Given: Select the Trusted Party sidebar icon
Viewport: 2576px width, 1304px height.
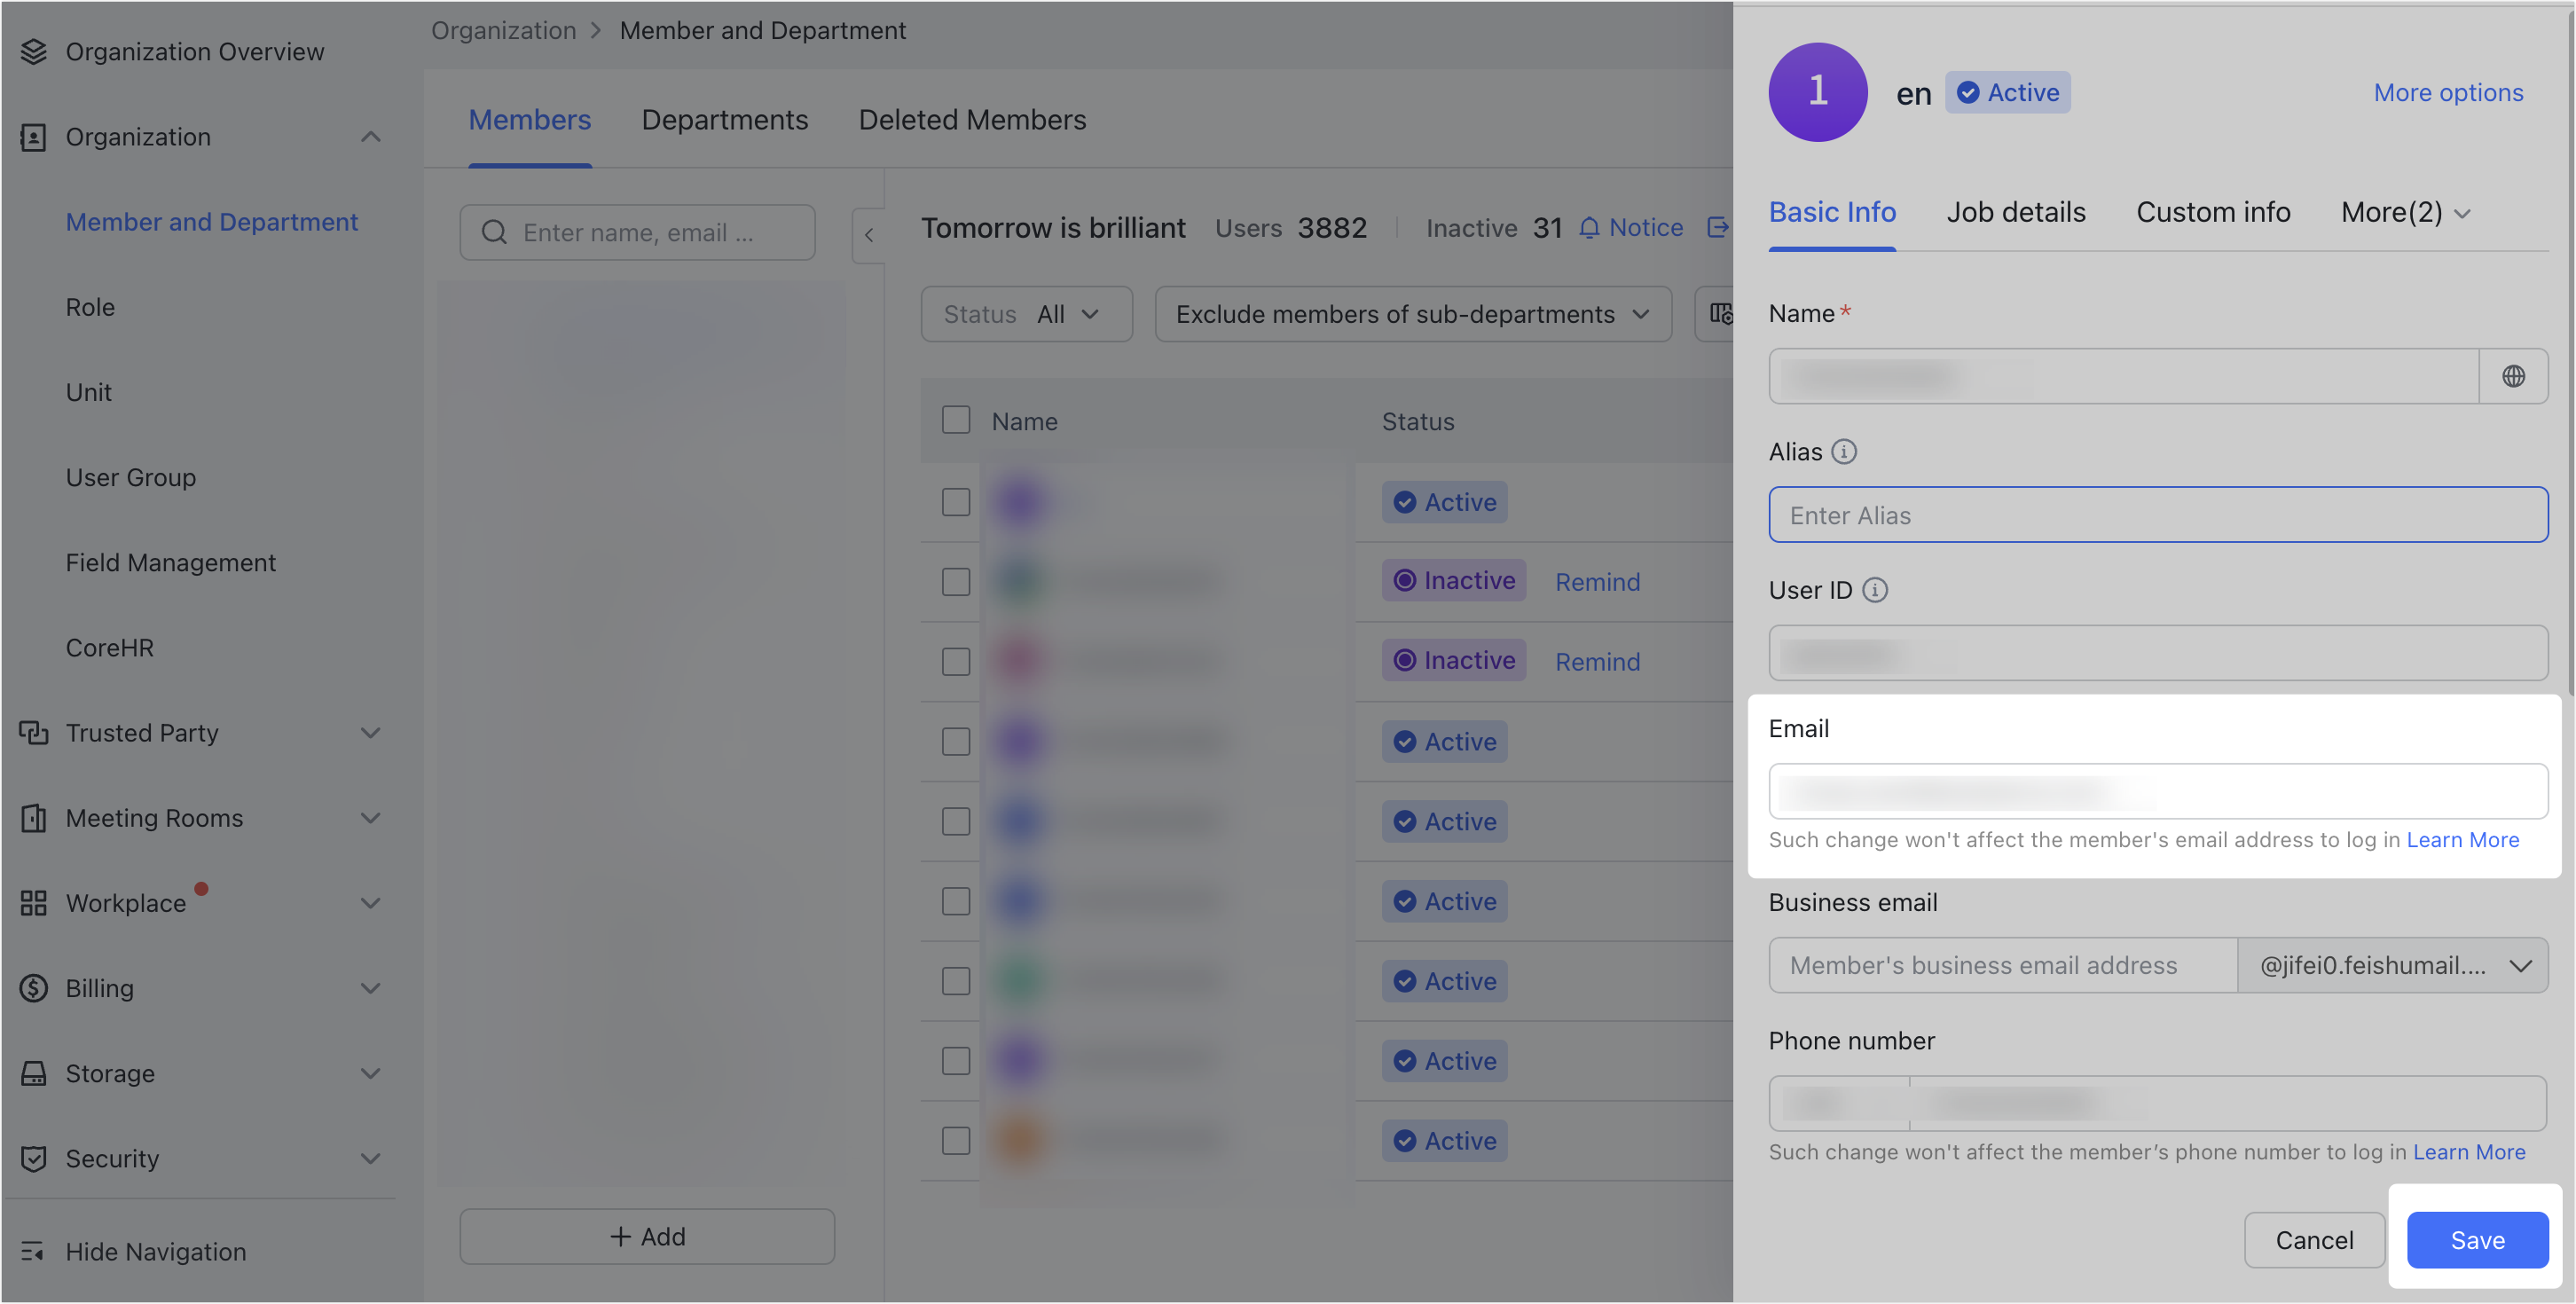Looking at the screenshot, I should (x=33, y=733).
